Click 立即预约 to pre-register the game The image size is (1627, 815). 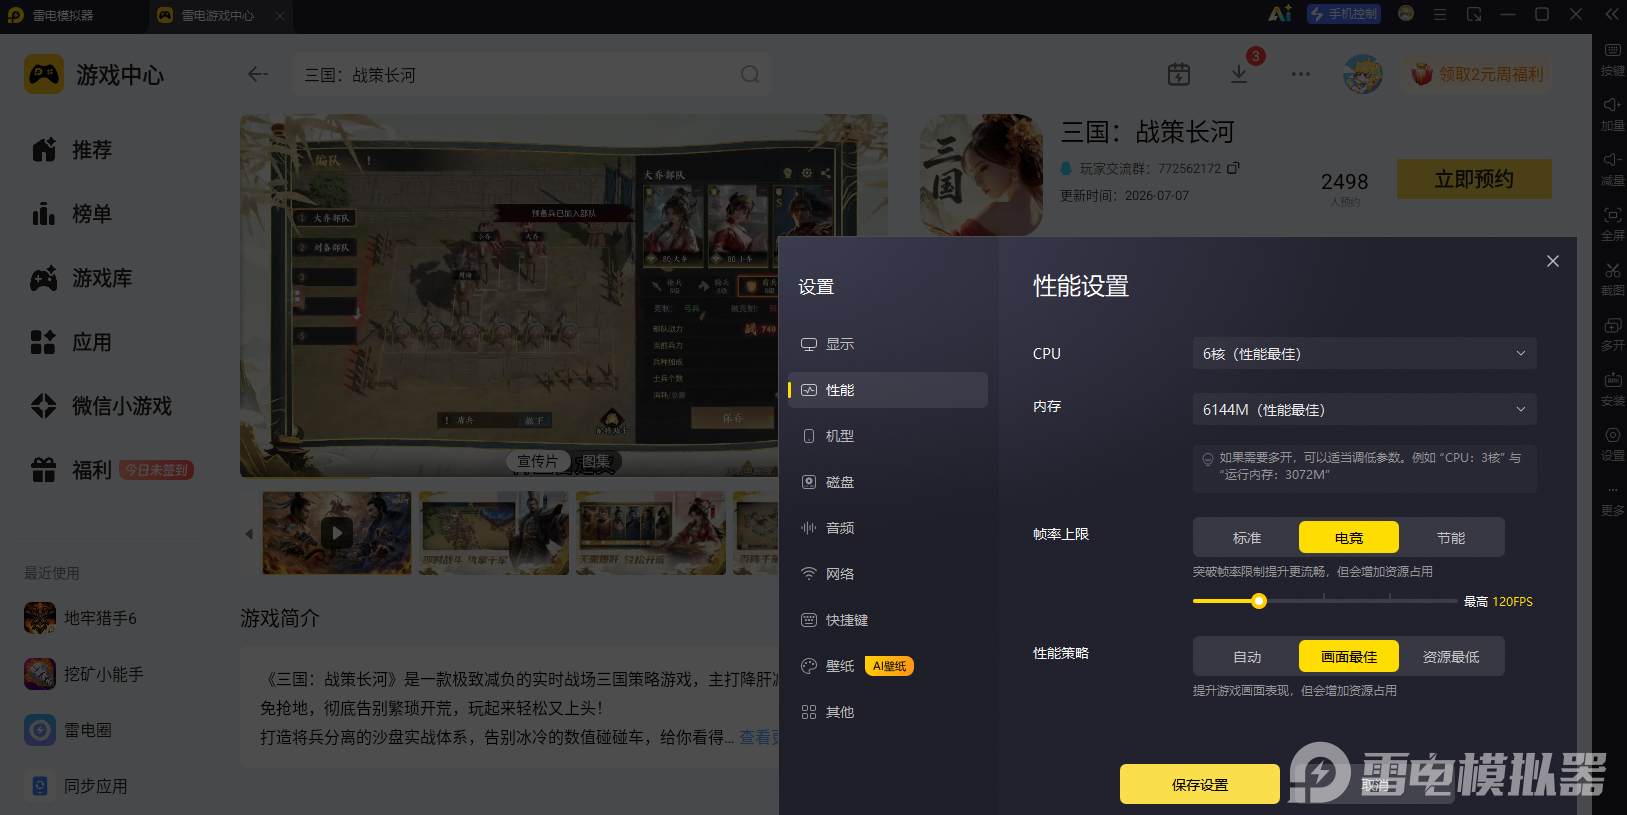[1474, 179]
